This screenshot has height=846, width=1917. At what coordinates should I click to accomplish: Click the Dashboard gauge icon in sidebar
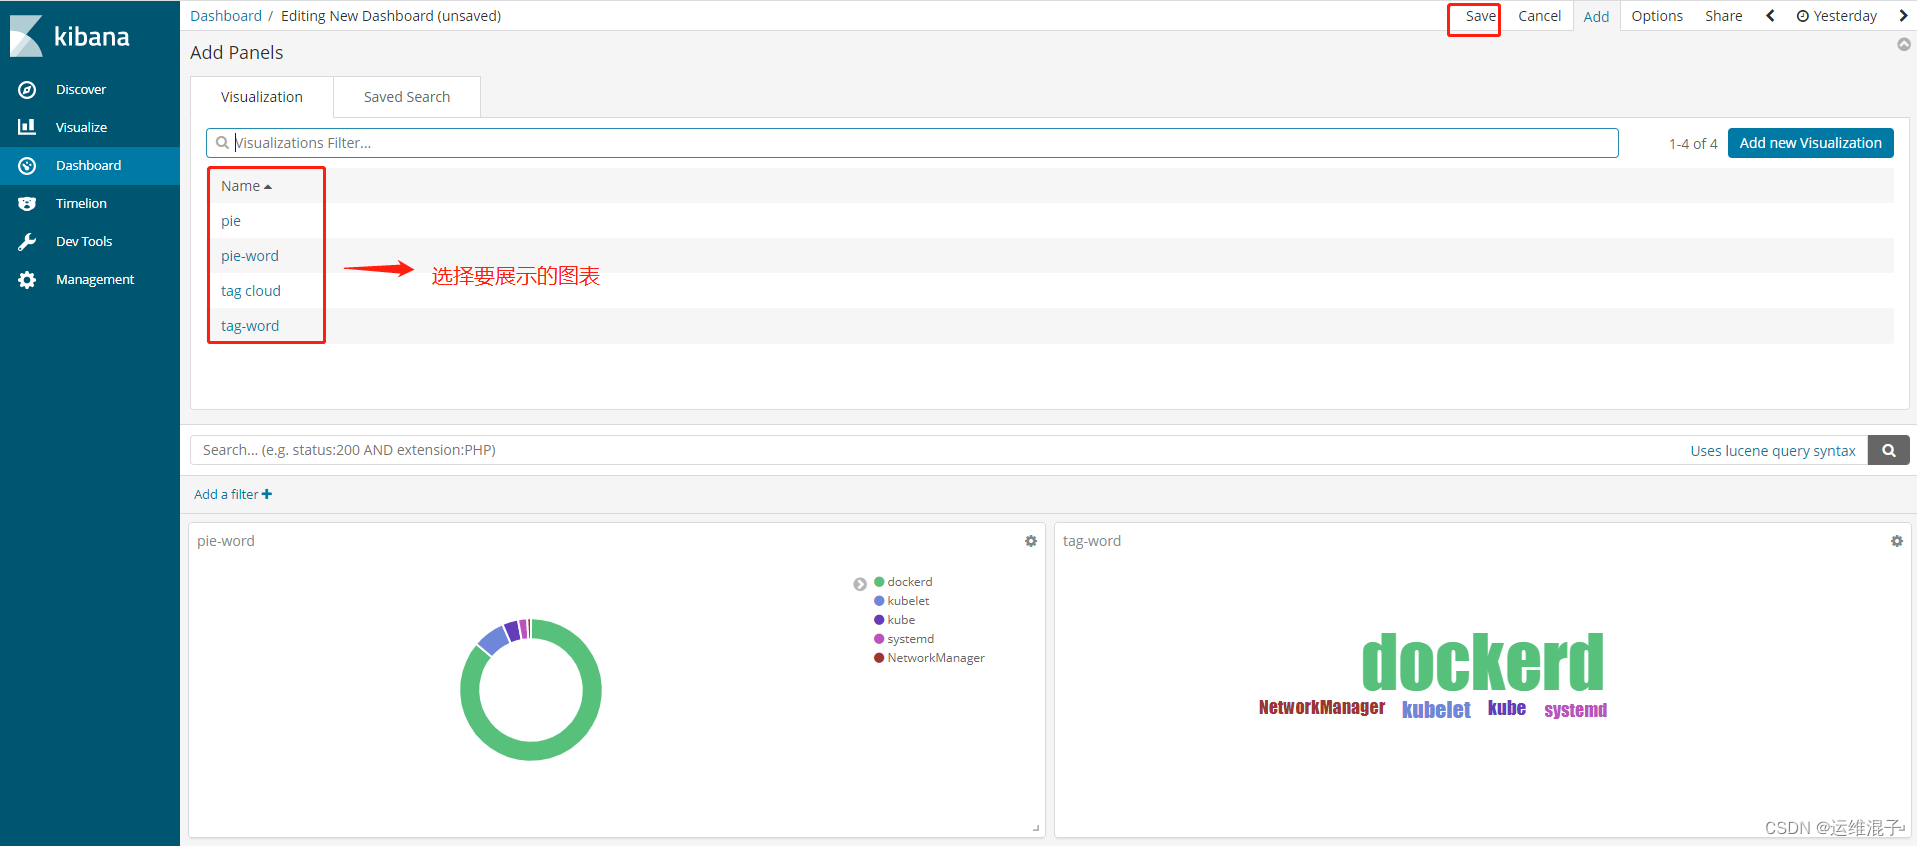click(x=27, y=166)
